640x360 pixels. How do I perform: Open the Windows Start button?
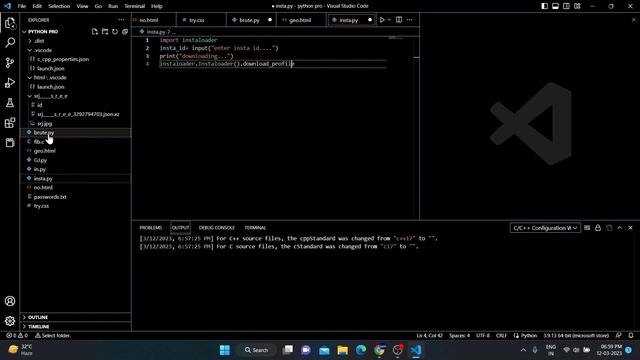click(x=225, y=350)
